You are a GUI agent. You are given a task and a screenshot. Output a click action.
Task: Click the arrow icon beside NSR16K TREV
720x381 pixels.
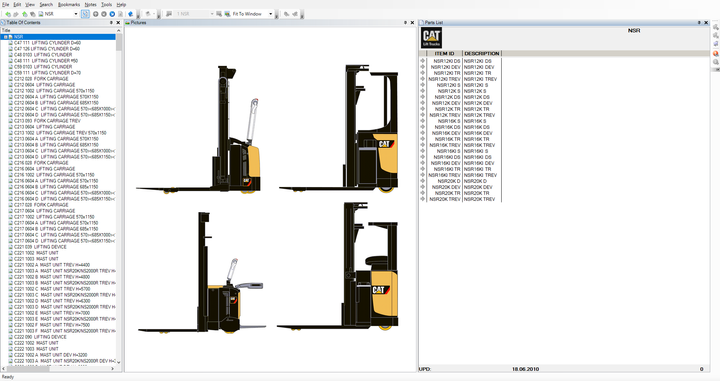422,145
